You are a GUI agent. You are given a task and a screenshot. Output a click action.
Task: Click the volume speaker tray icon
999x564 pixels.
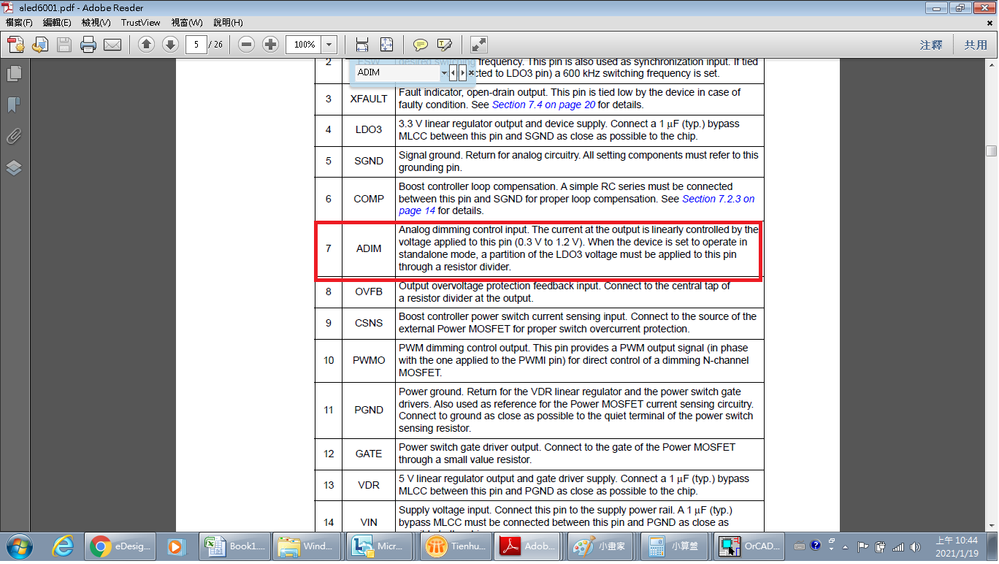point(916,547)
